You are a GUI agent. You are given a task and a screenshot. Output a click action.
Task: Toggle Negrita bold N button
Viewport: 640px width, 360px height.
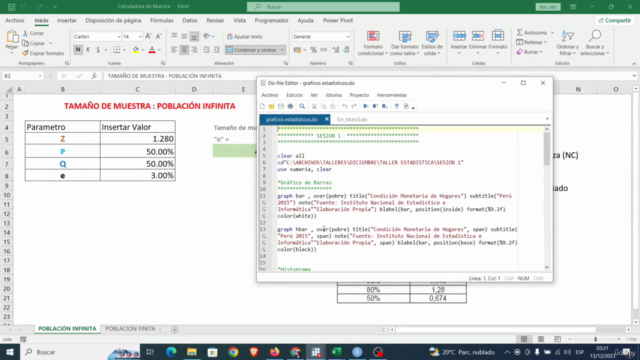pos(78,50)
